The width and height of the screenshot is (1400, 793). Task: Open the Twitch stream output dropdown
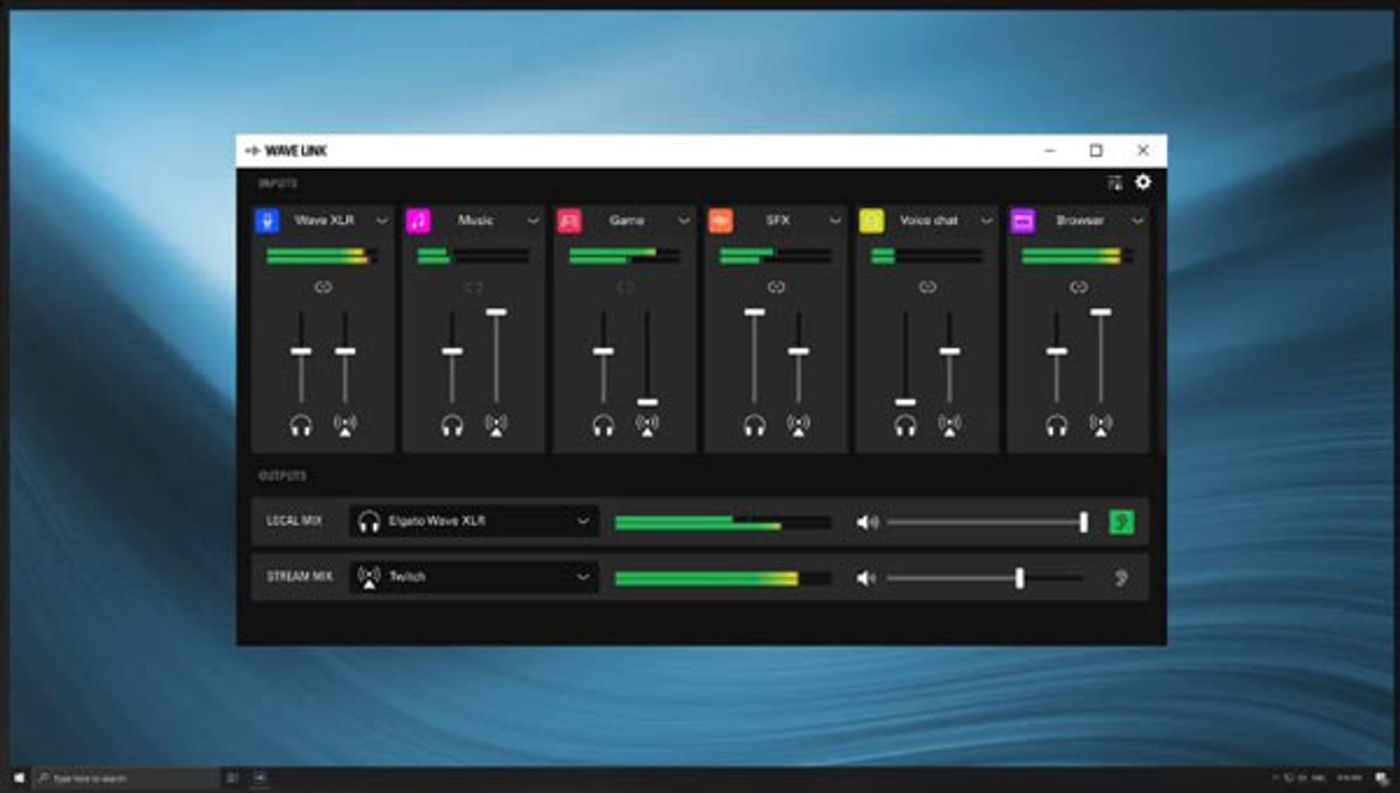pyautogui.click(x=474, y=577)
